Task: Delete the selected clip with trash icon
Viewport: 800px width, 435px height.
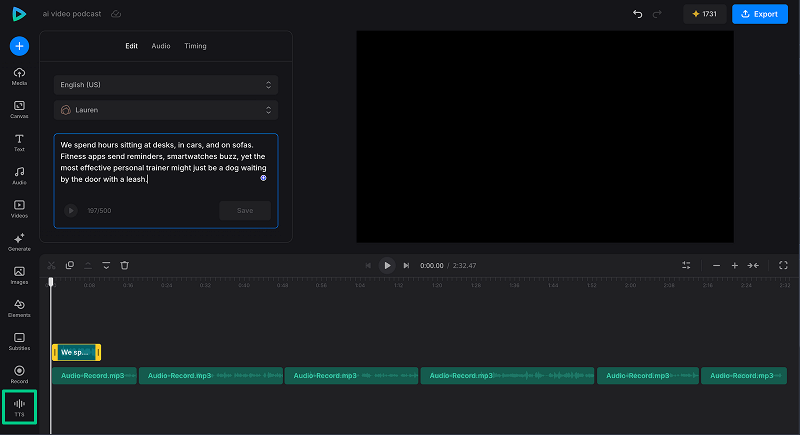Action: (x=124, y=265)
